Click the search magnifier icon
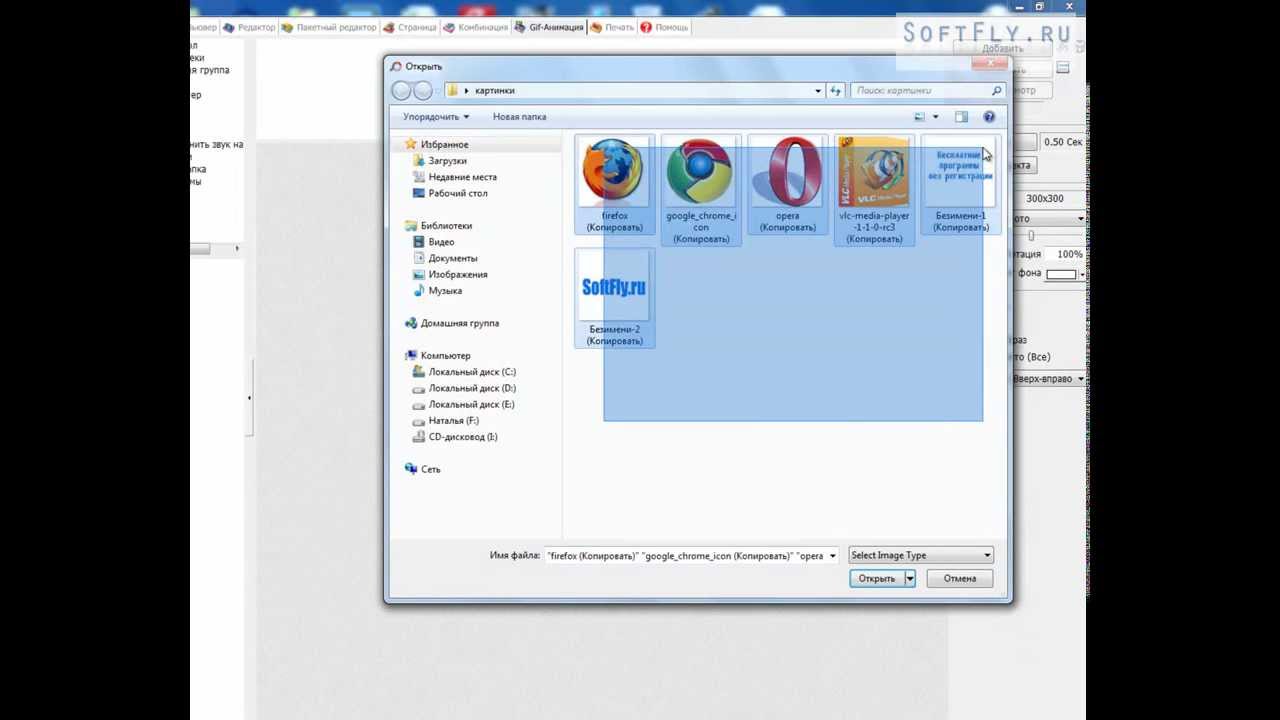Image resolution: width=1280 pixels, height=720 pixels. point(996,91)
